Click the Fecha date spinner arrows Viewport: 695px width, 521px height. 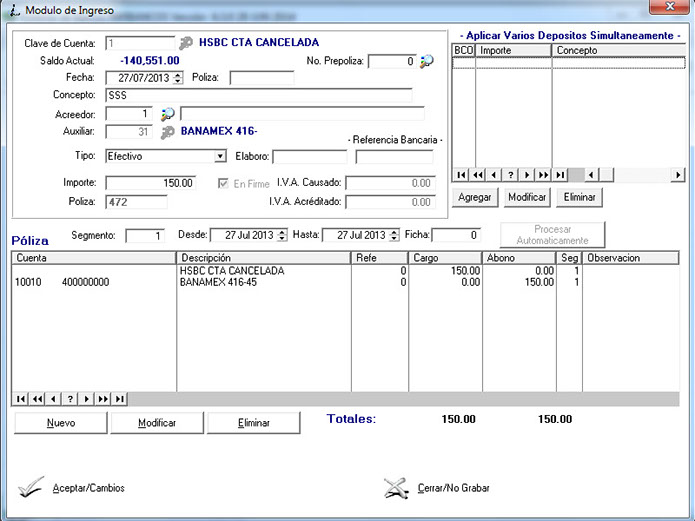pos(178,78)
